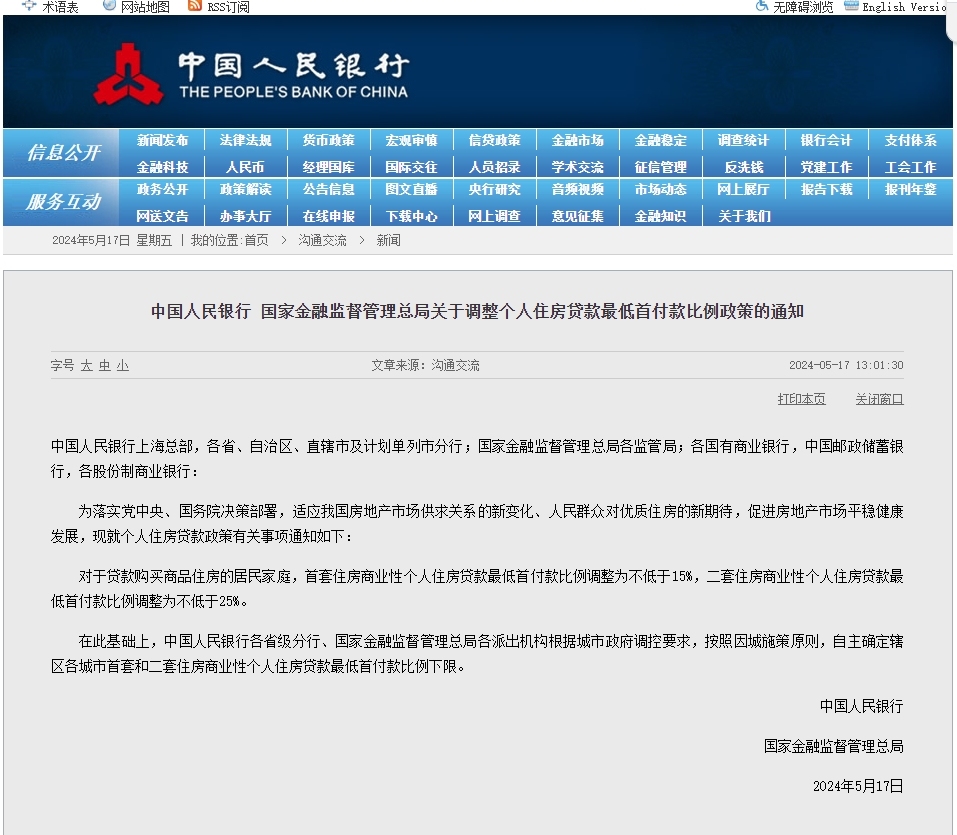Image resolution: width=957 pixels, height=835 pixels.
Task: Select 金融知识 menu item
Action: click(x=660, y=216)
